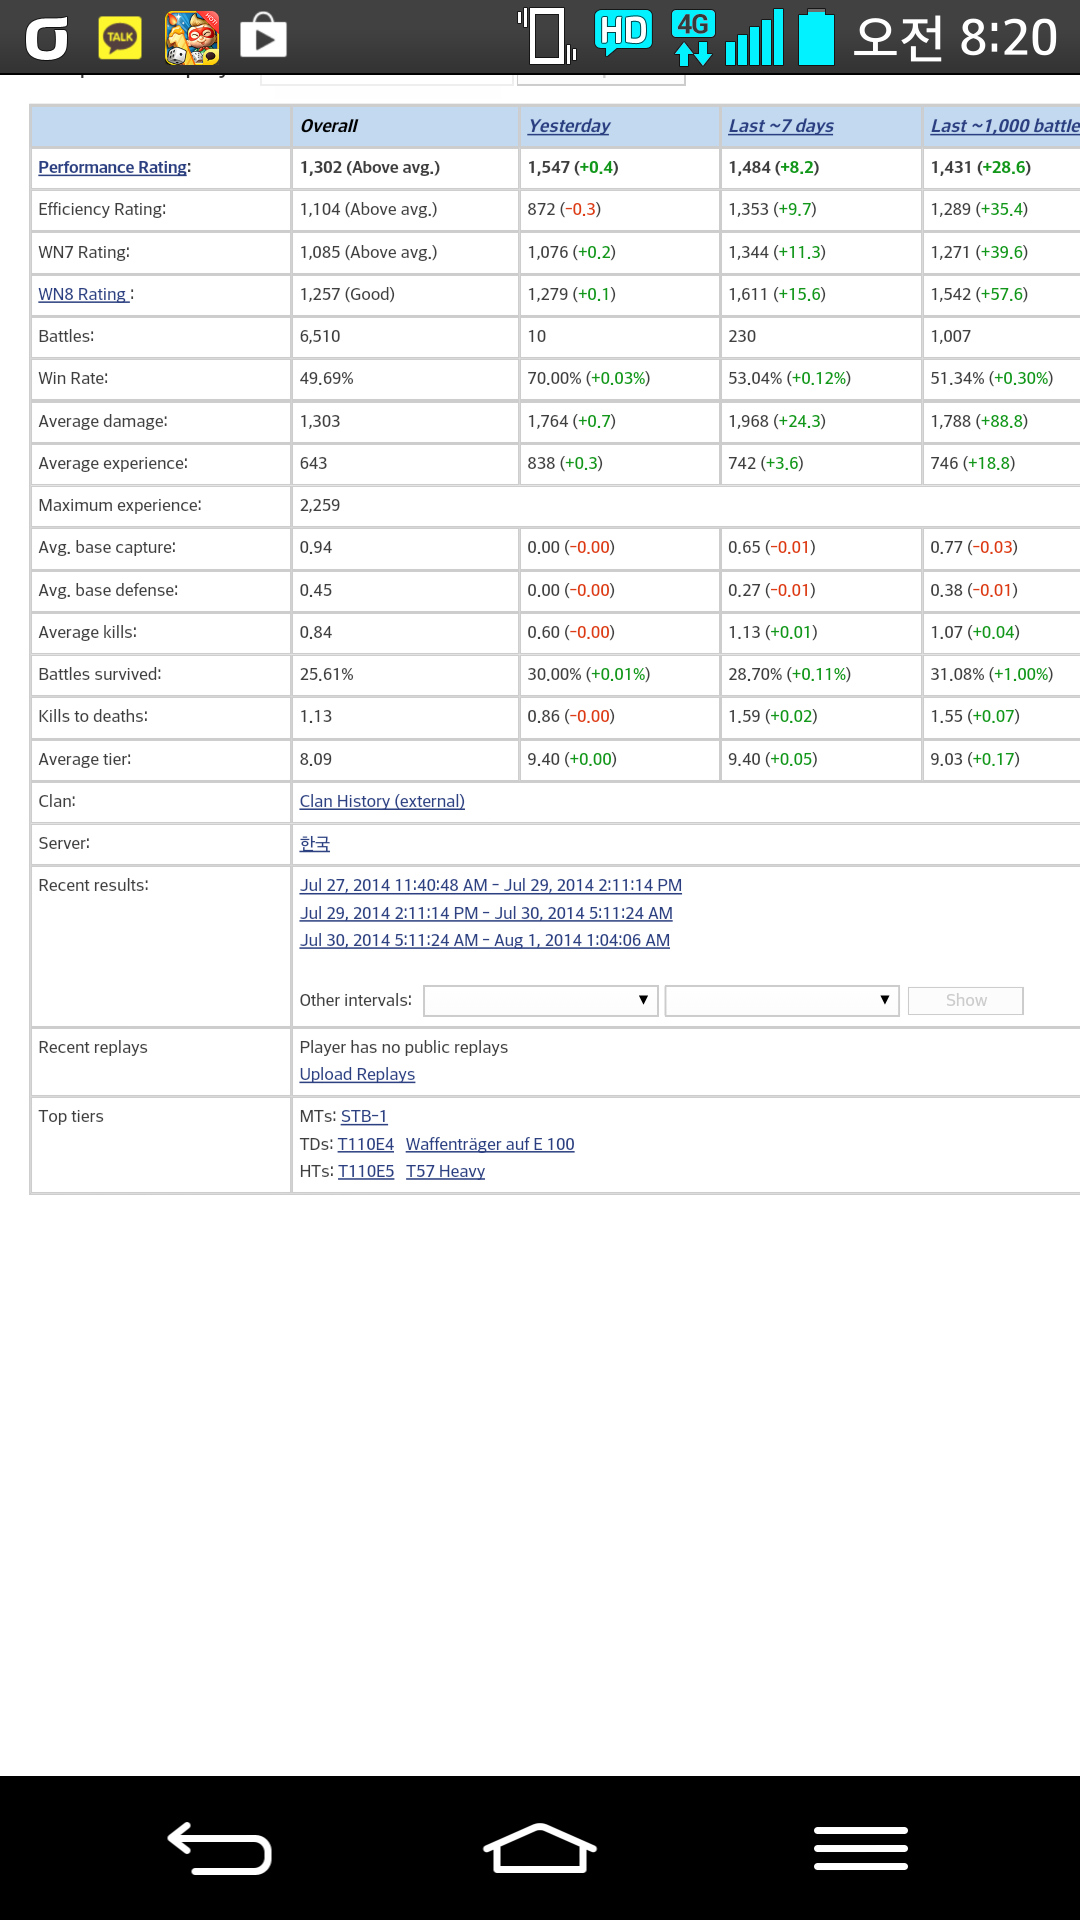
Task: Tap the 4G data signal icon
Action: click(693, 38)
